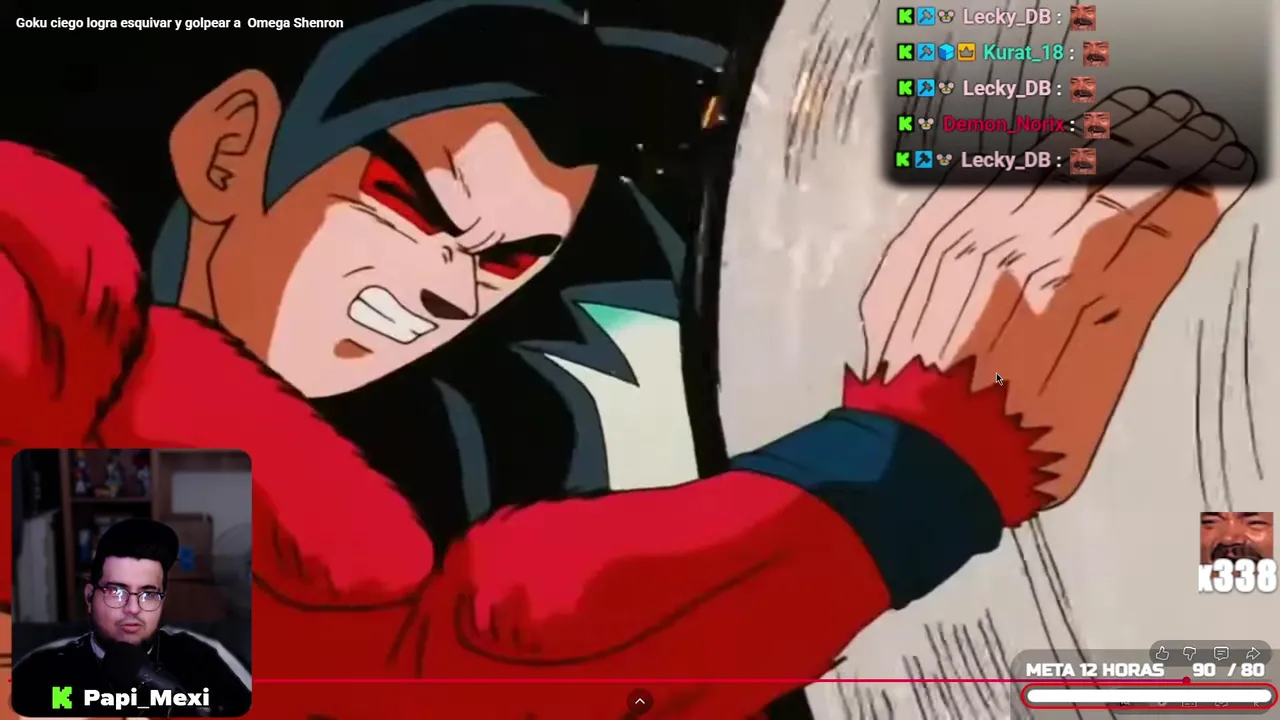Click the thumbs-down dislike icon
Image resolution: width=1280 pixels, height=720 pixels.
(x=1190, y=654)
